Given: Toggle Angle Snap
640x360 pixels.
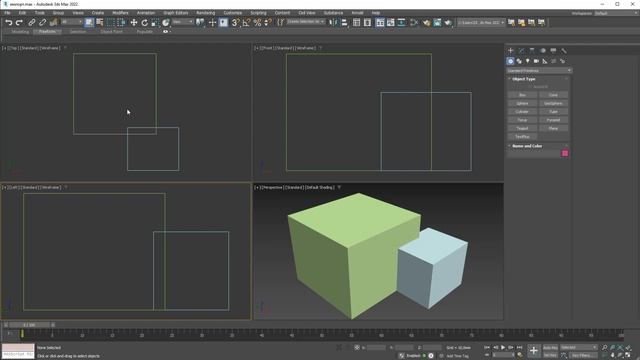Looking at the screenshot, I should click(x=246, y=22).
